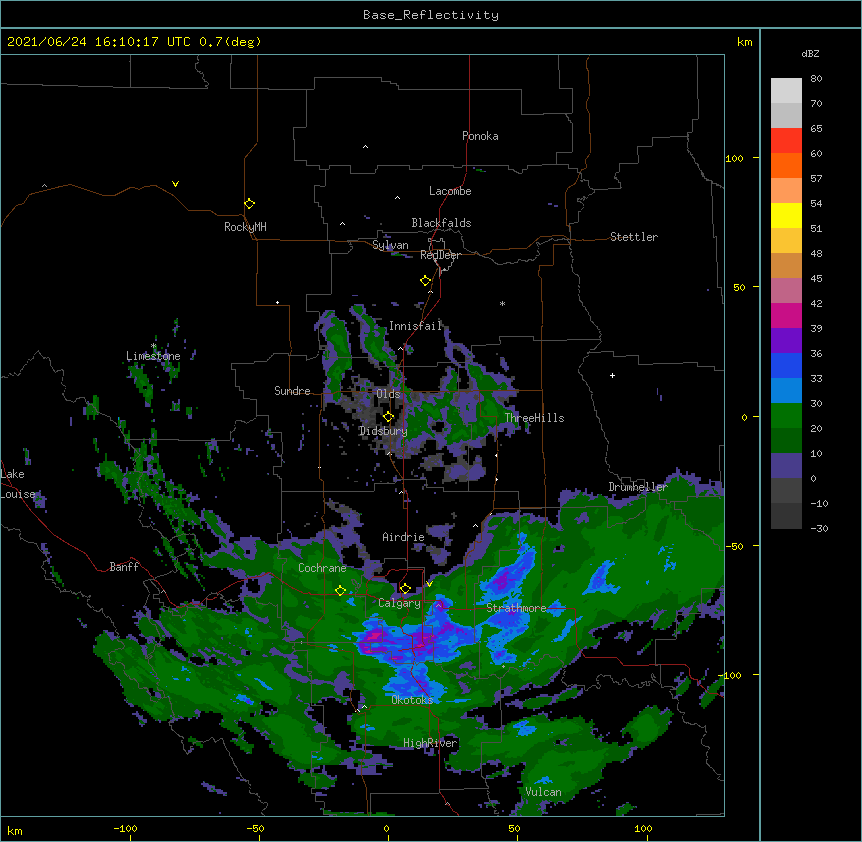Click the Sylvan label
Screen dimensions: 862x842
(390, 245)
